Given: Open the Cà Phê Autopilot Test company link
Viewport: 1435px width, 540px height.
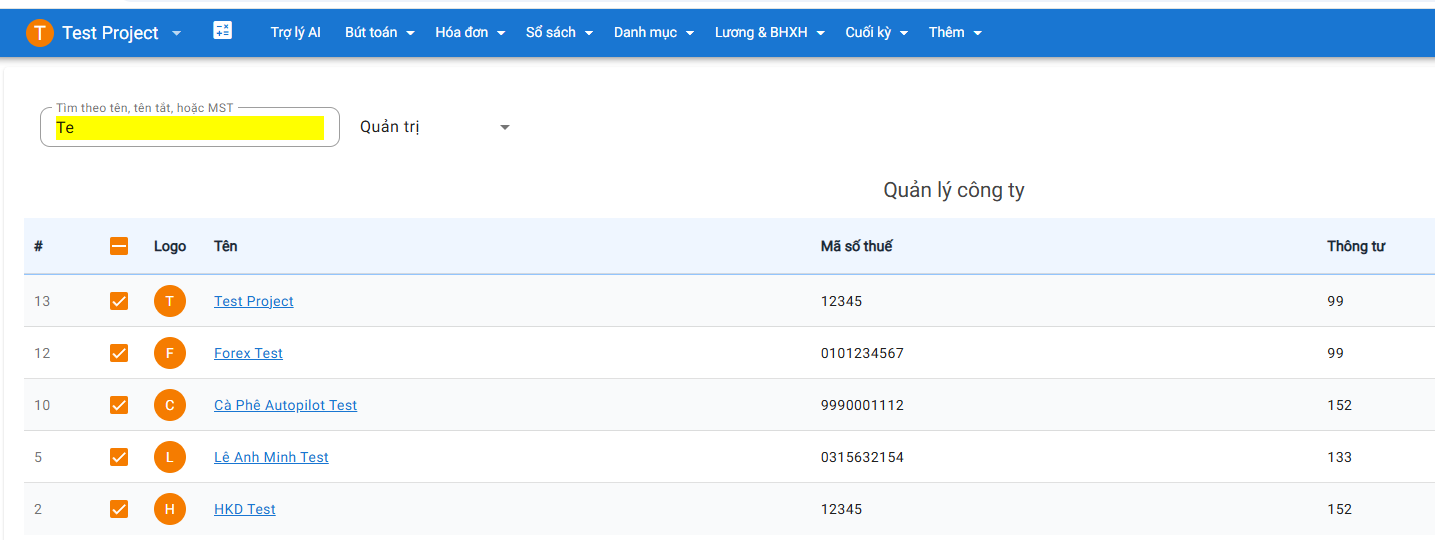Looking at the screenshot, I should (285, 405).
